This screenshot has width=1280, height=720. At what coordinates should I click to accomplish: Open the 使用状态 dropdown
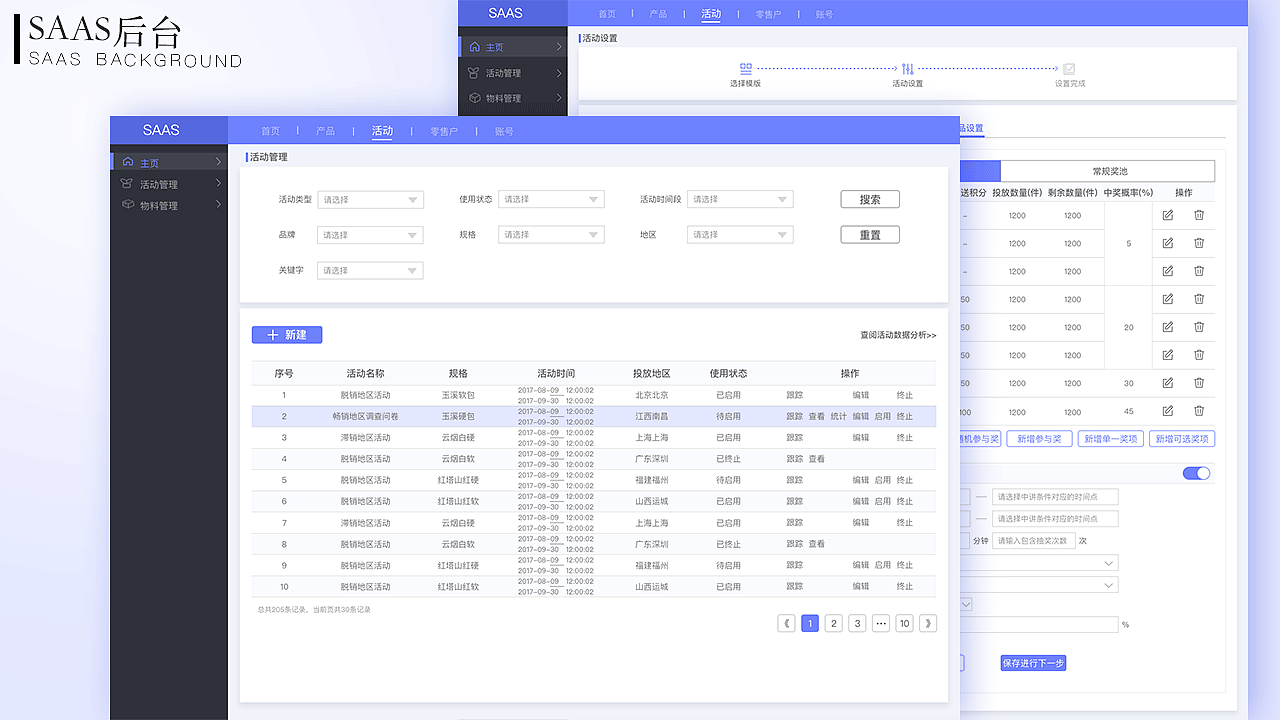point(551,200)
